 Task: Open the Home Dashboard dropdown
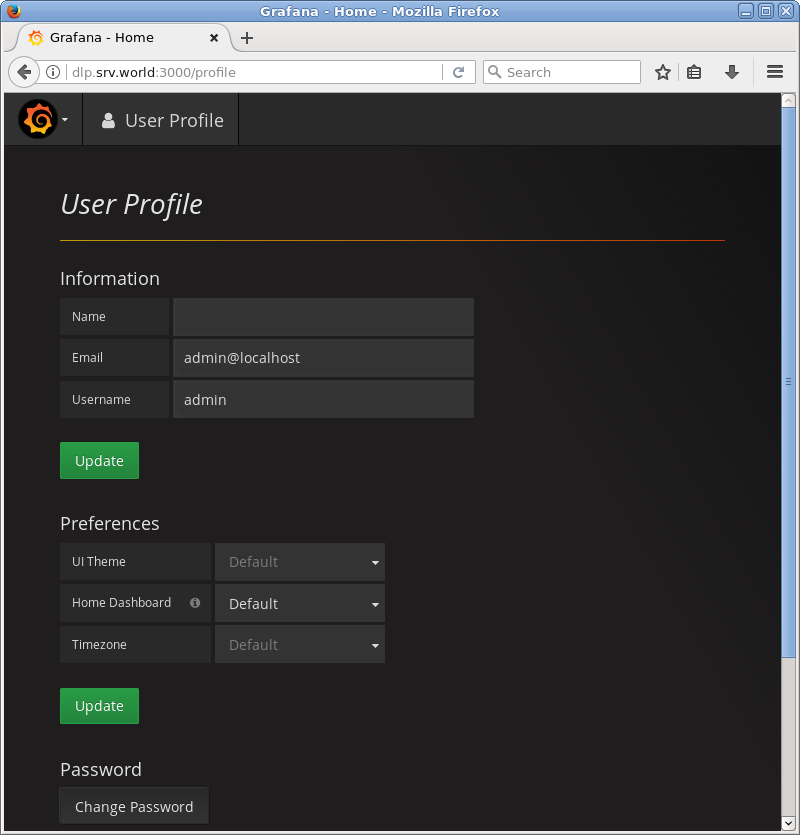click(300, 603)
